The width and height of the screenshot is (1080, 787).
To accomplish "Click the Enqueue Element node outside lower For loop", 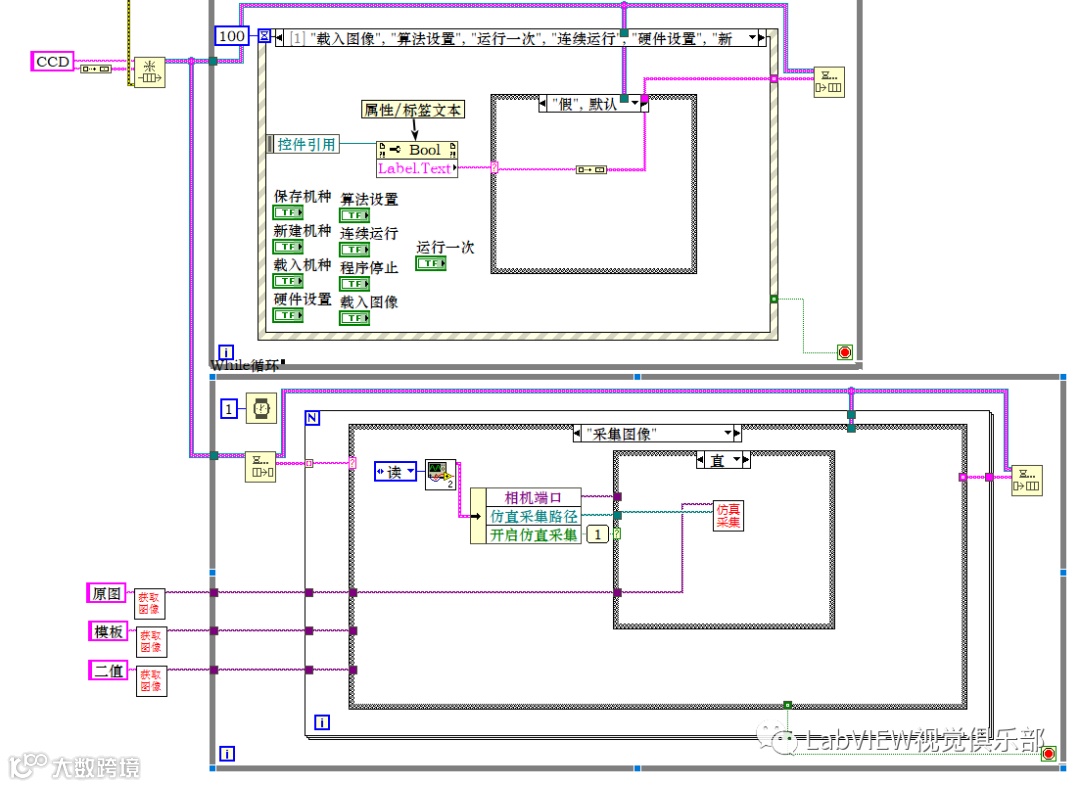I will point(1027,481).
